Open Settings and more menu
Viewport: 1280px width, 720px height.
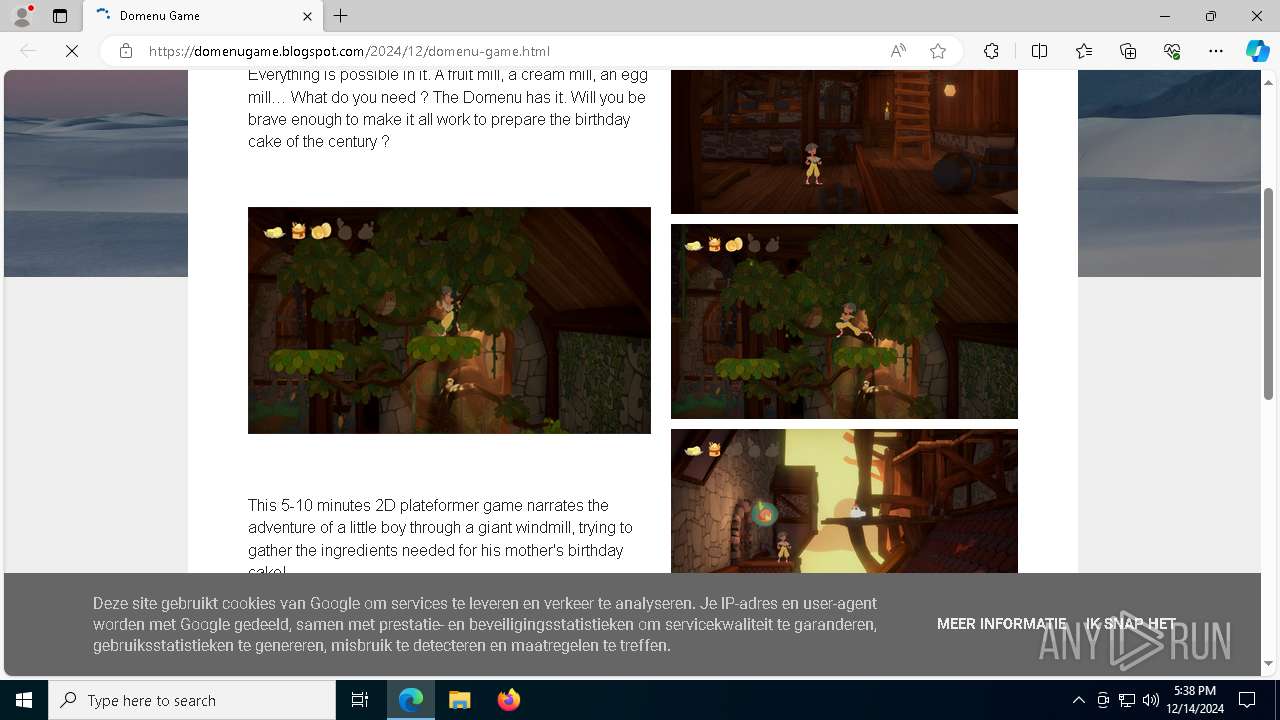pos(1216,51)
